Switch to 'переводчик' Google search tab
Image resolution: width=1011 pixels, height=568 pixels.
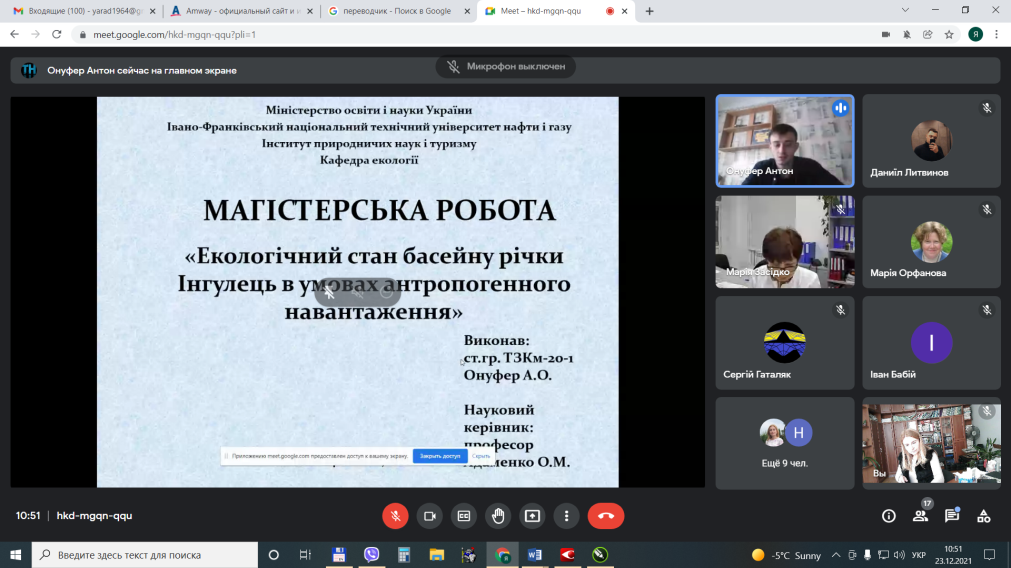point(398,11)
